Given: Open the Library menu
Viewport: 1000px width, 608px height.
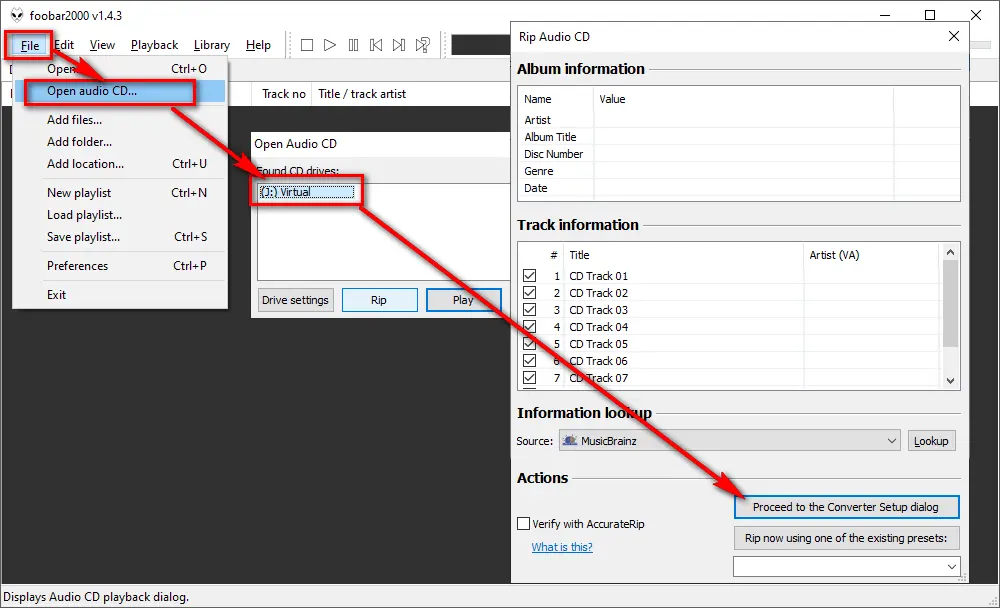Looking at the screenshot, I should [212, 45].
